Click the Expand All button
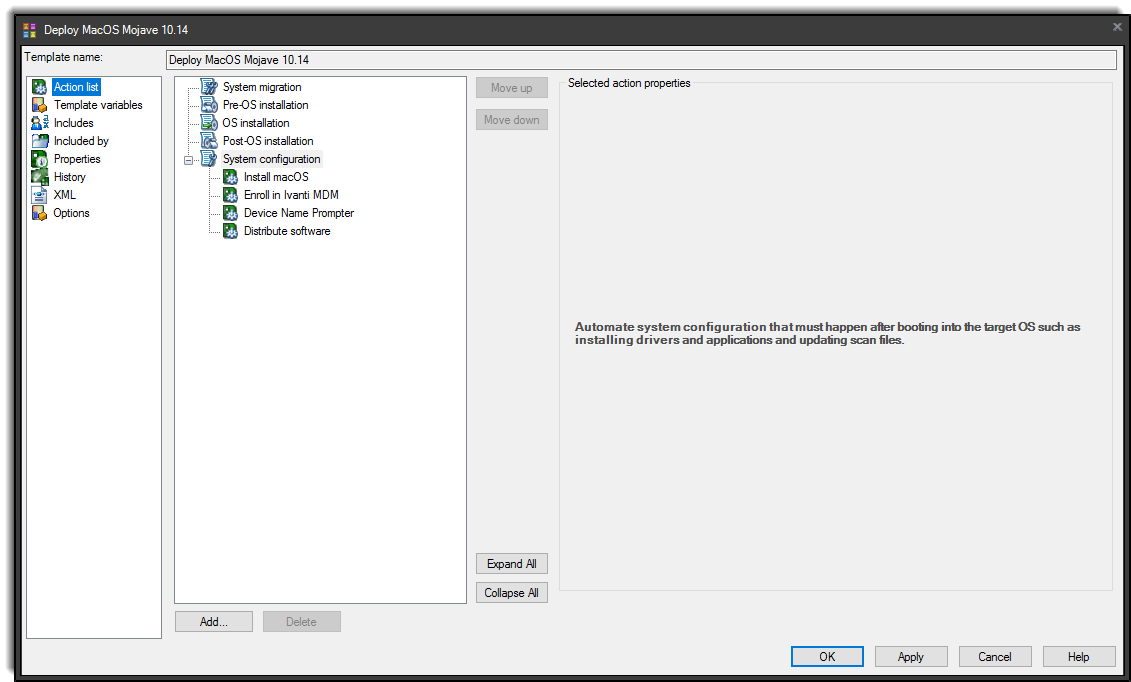 pyautogui.click(x=511, y=563)
